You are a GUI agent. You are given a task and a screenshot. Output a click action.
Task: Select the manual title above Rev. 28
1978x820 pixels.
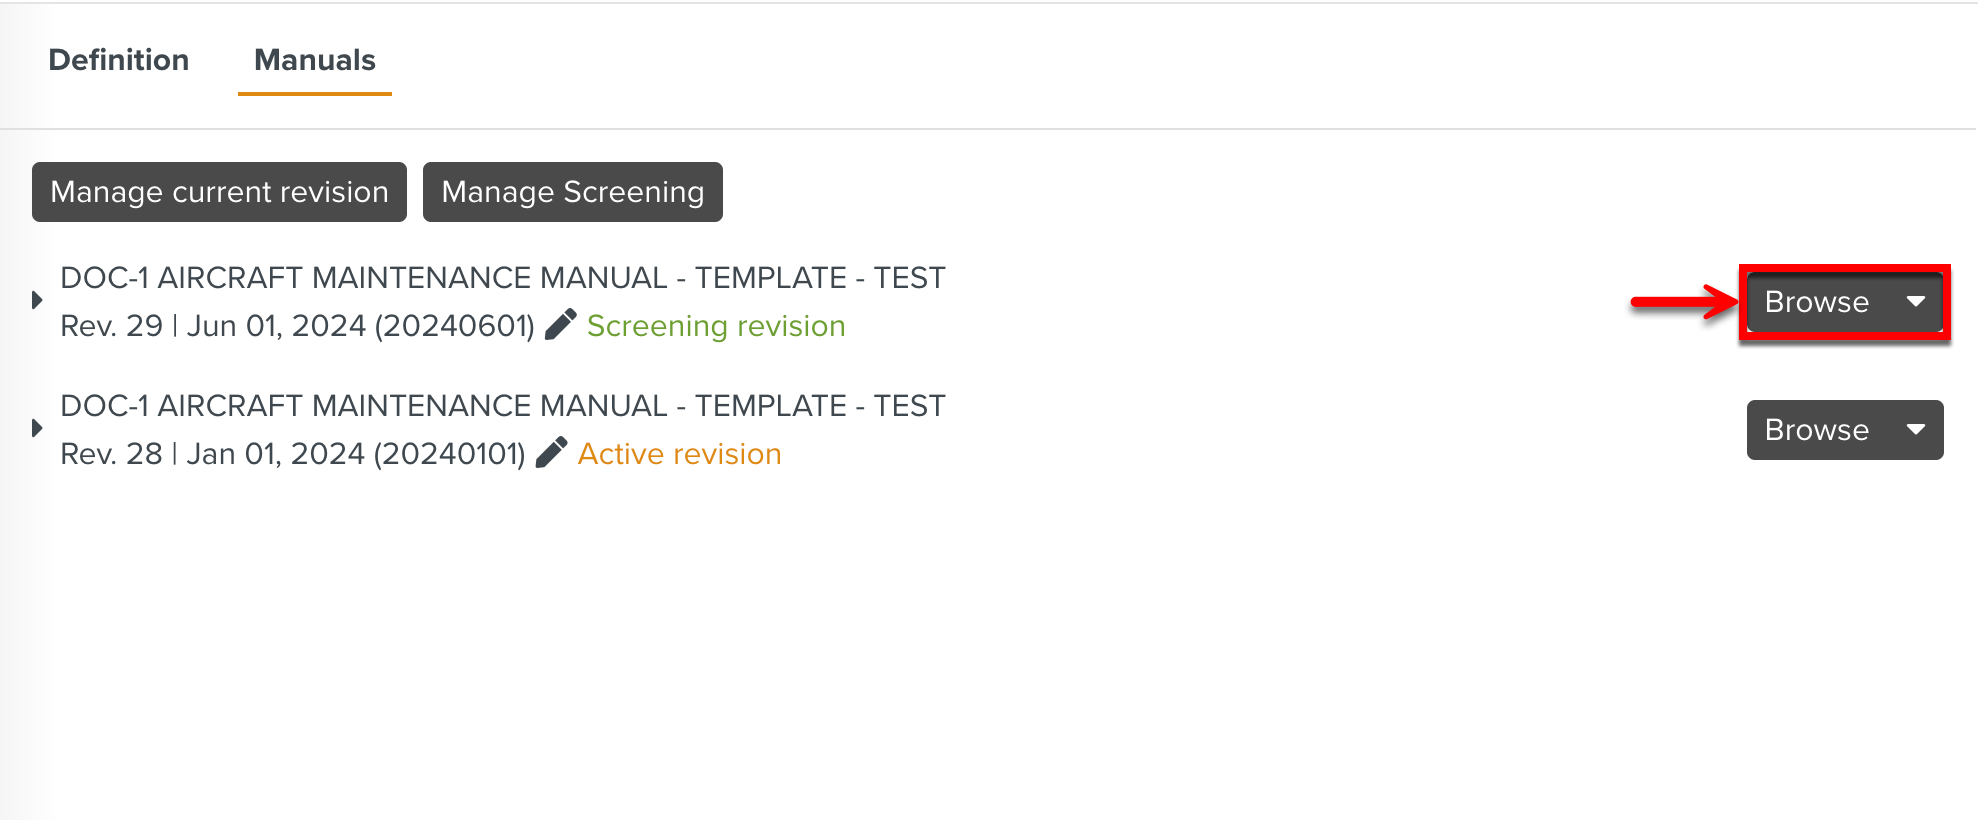click(502, 406)
